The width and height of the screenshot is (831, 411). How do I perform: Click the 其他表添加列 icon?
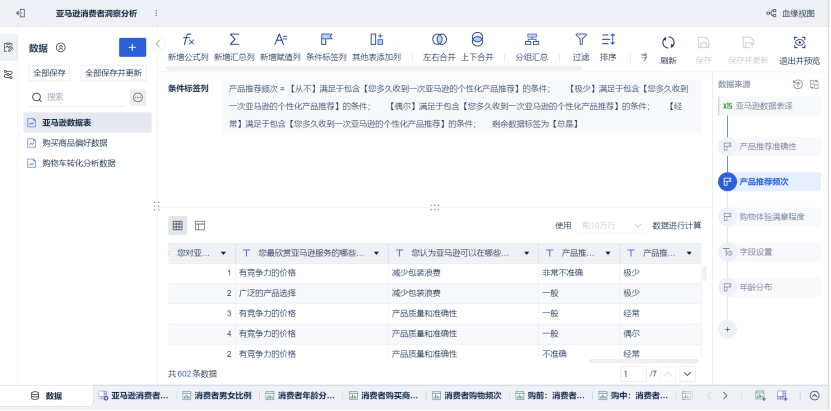click(x=377, y=40)
